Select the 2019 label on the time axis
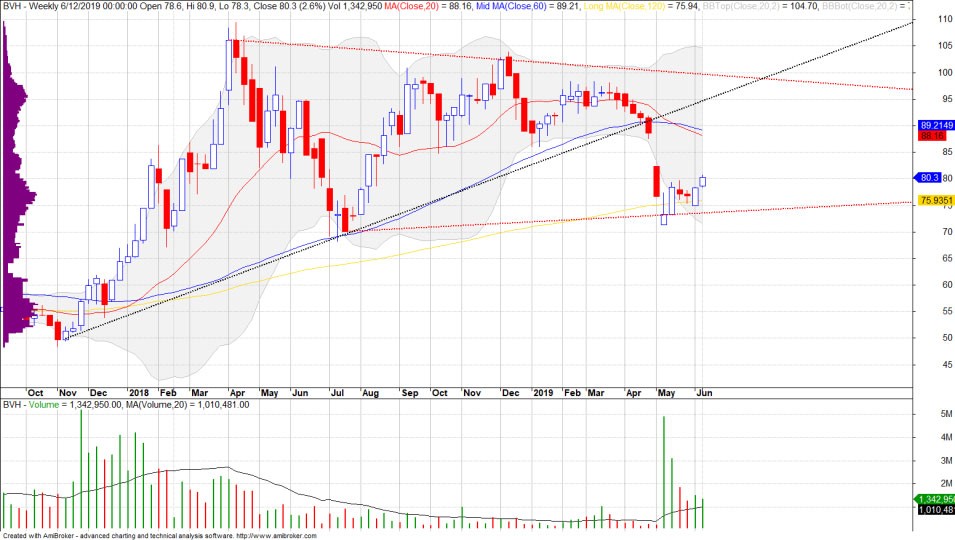The width and height of the screenshot is (955, 540). (541, 393)
